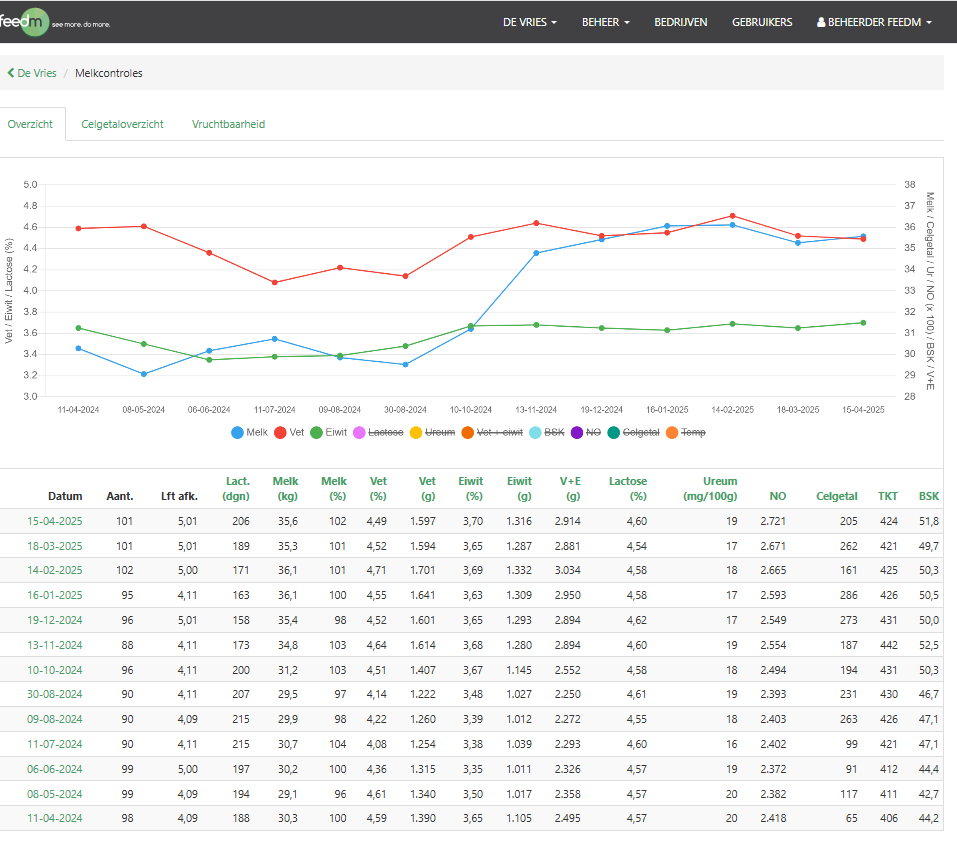Sort table by Celgetal column header
The image size is (957, 843).
click(836, 496)
